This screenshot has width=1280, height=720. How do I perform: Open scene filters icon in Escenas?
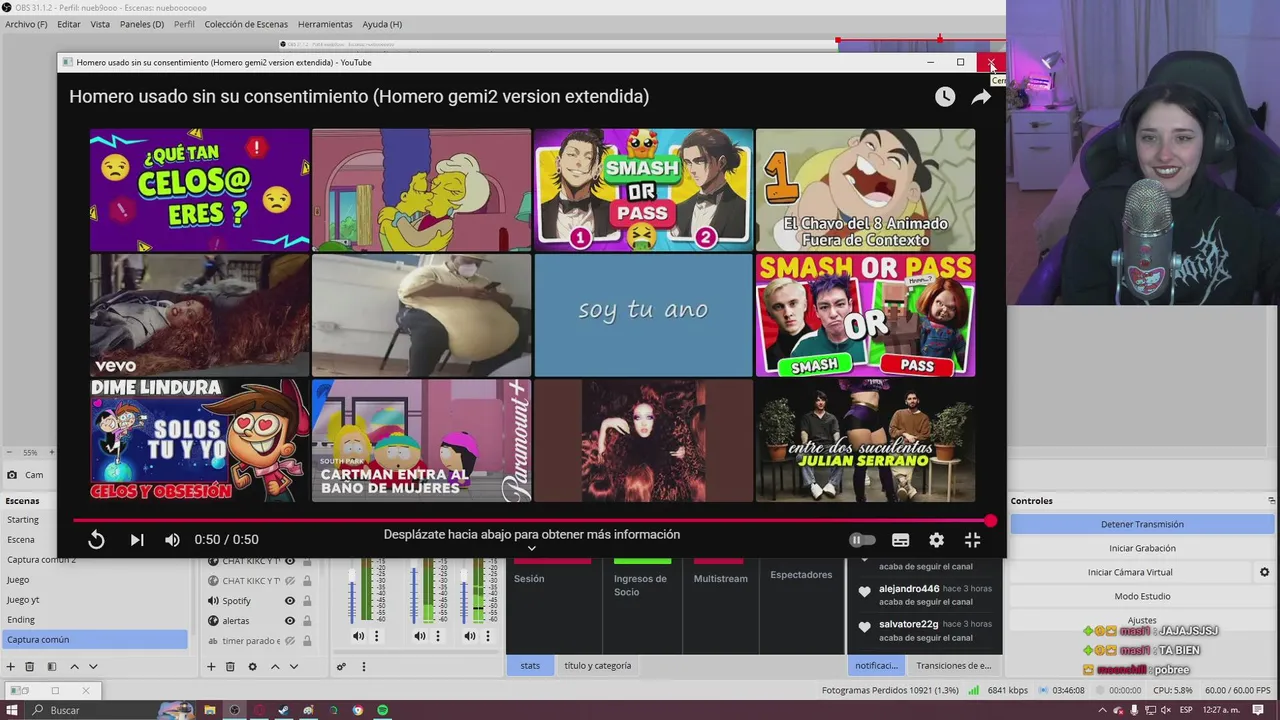(x=52, y=667)
